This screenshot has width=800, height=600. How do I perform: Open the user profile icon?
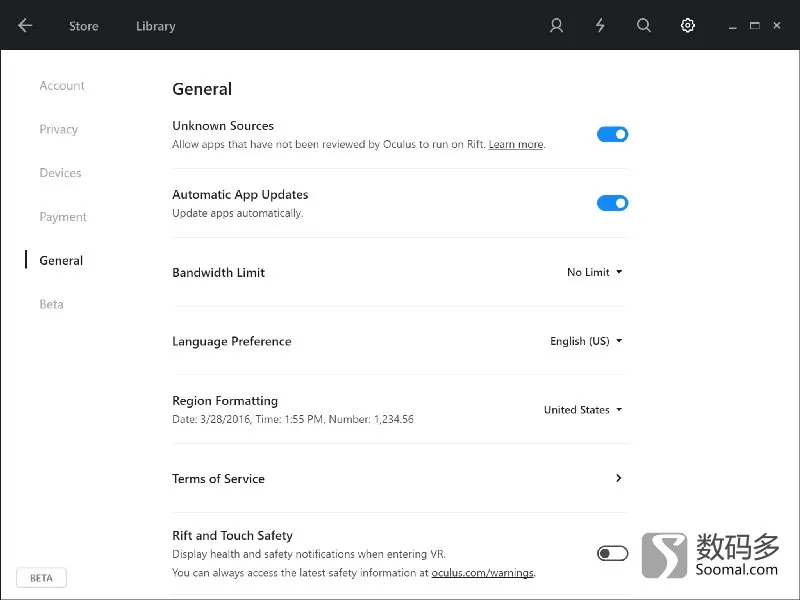click(x=556, y=26)
